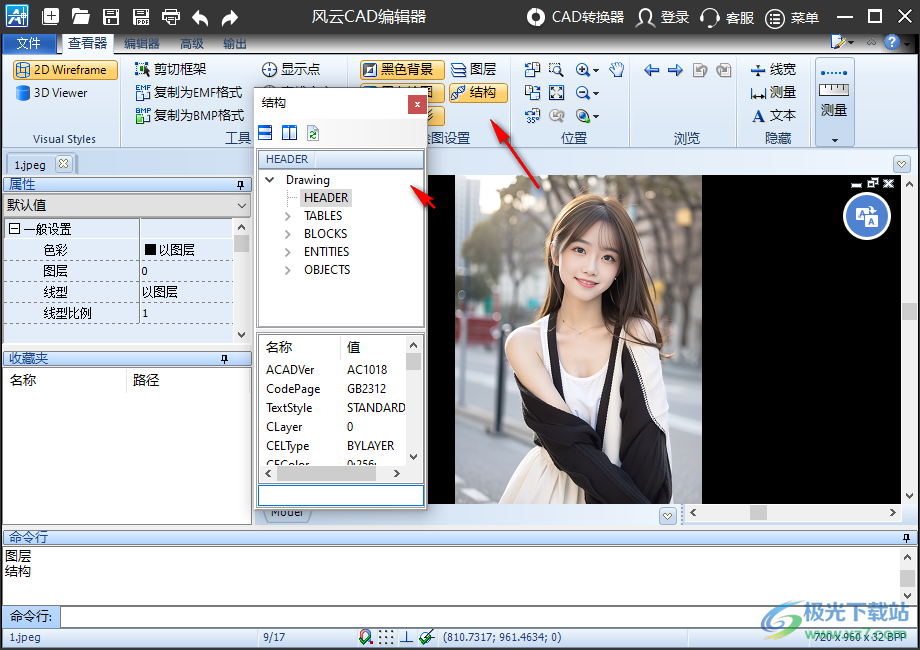The width and height of the screenshot is (920, 650).
Task: Contact 客服 customer service
Action: [728, 18]
